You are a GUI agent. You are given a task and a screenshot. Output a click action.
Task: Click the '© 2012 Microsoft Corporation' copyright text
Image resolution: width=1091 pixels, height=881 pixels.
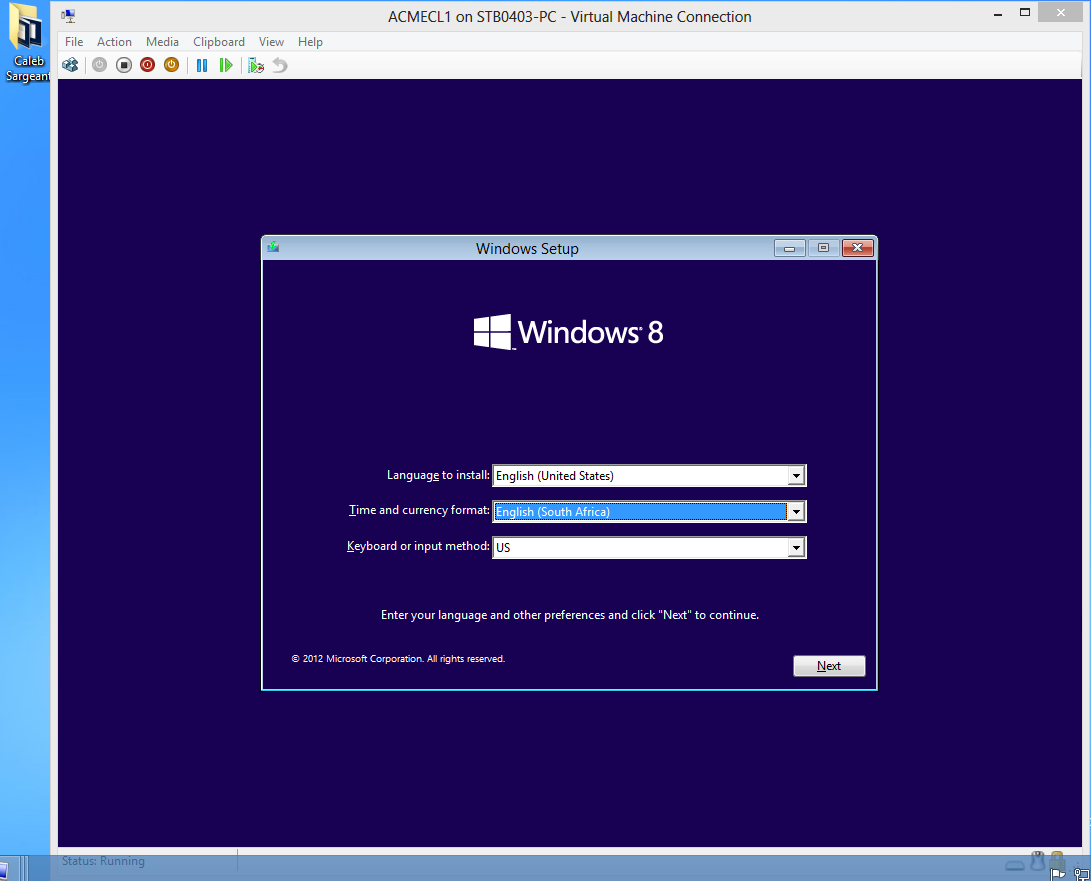398,658
